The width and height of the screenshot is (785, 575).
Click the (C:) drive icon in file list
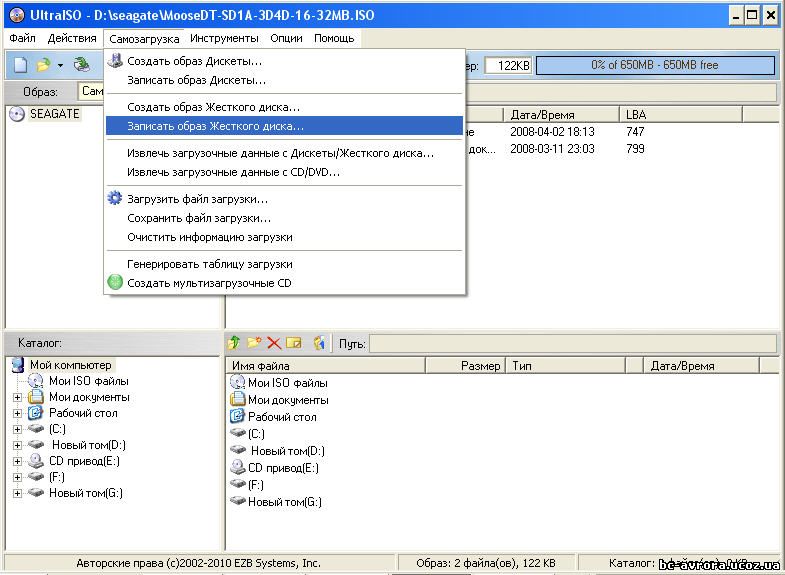point(237,432)
